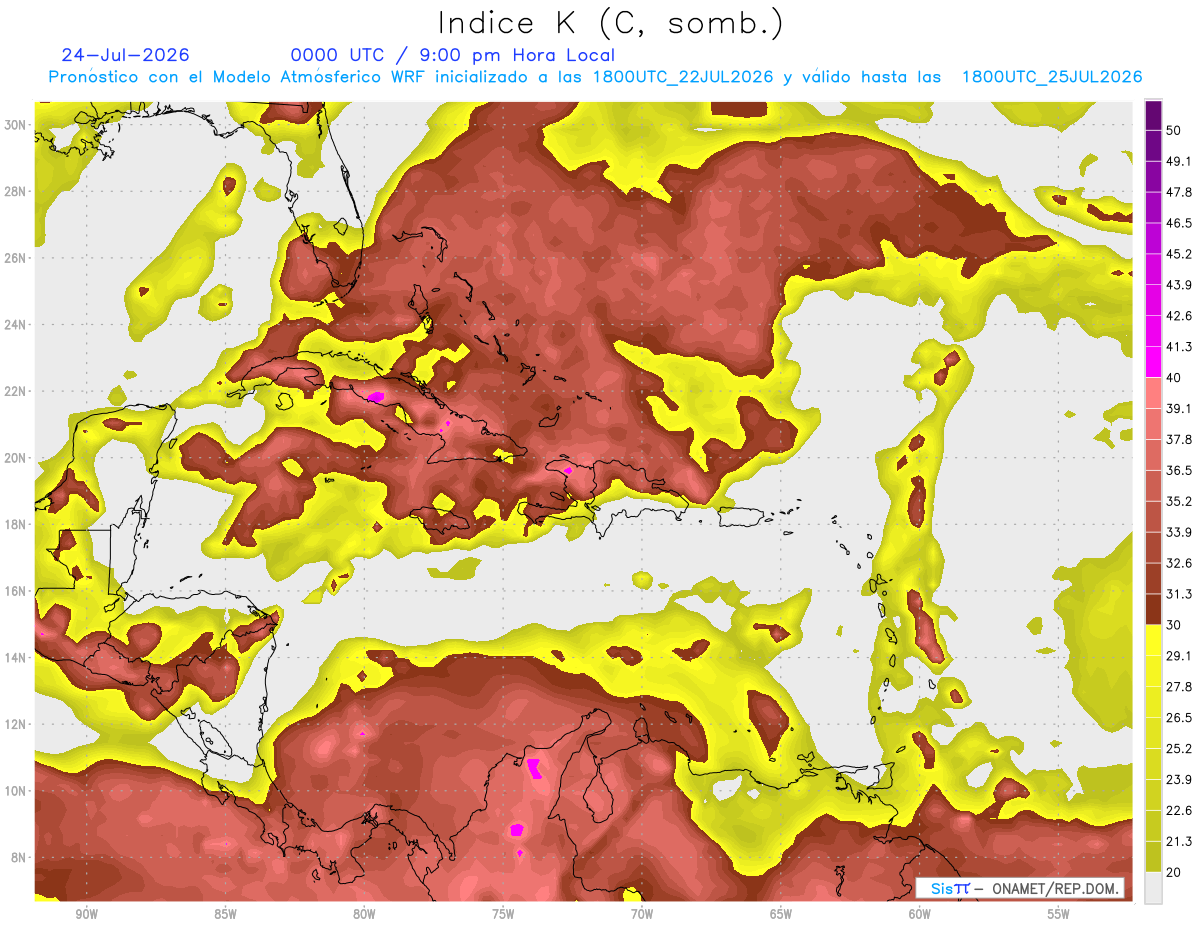1200x927 pixels.
Task: Click the '18N' latitude axis label
Action: 15,525
